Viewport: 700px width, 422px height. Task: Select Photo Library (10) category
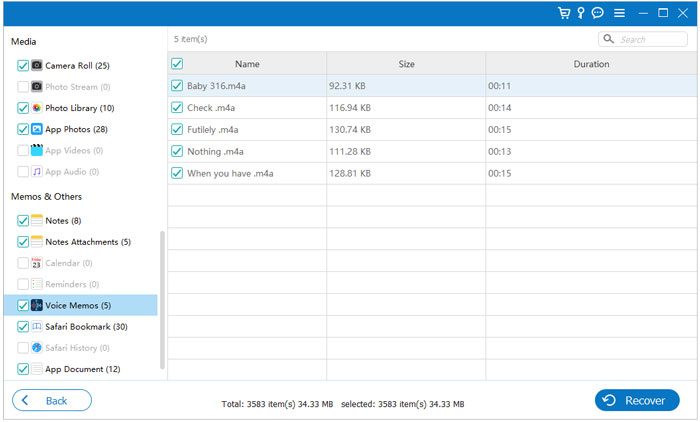[80, 108]
